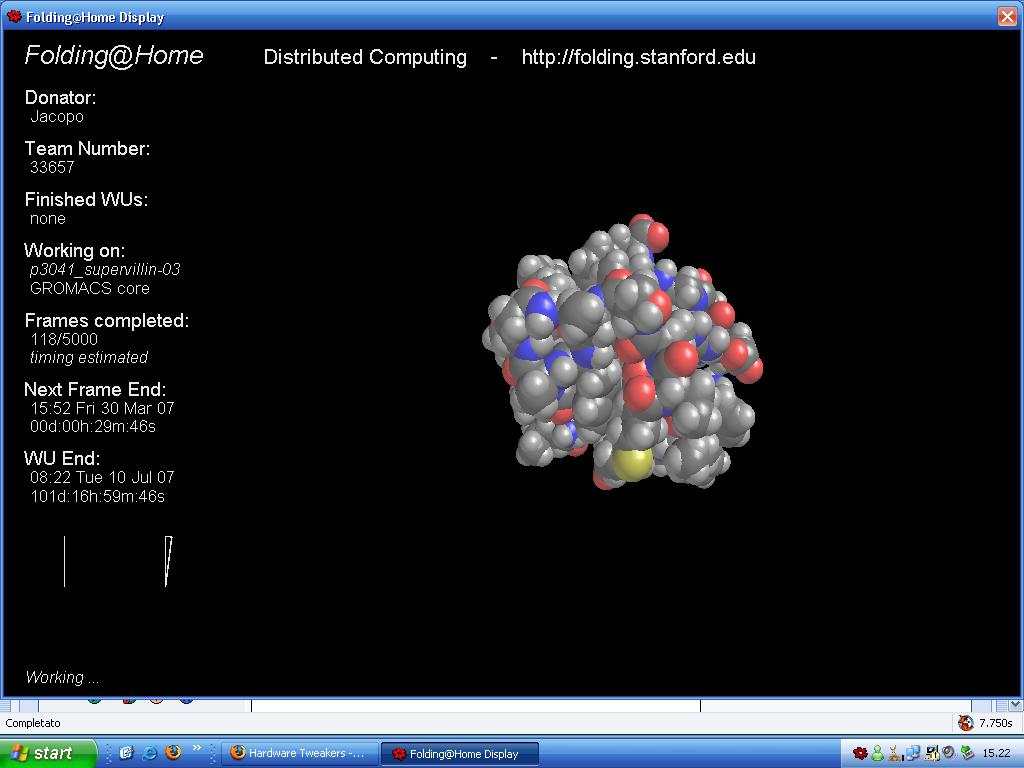Launch Firefox from quick launch
Screen dimensions: 1024x768
tap(173, 752)
